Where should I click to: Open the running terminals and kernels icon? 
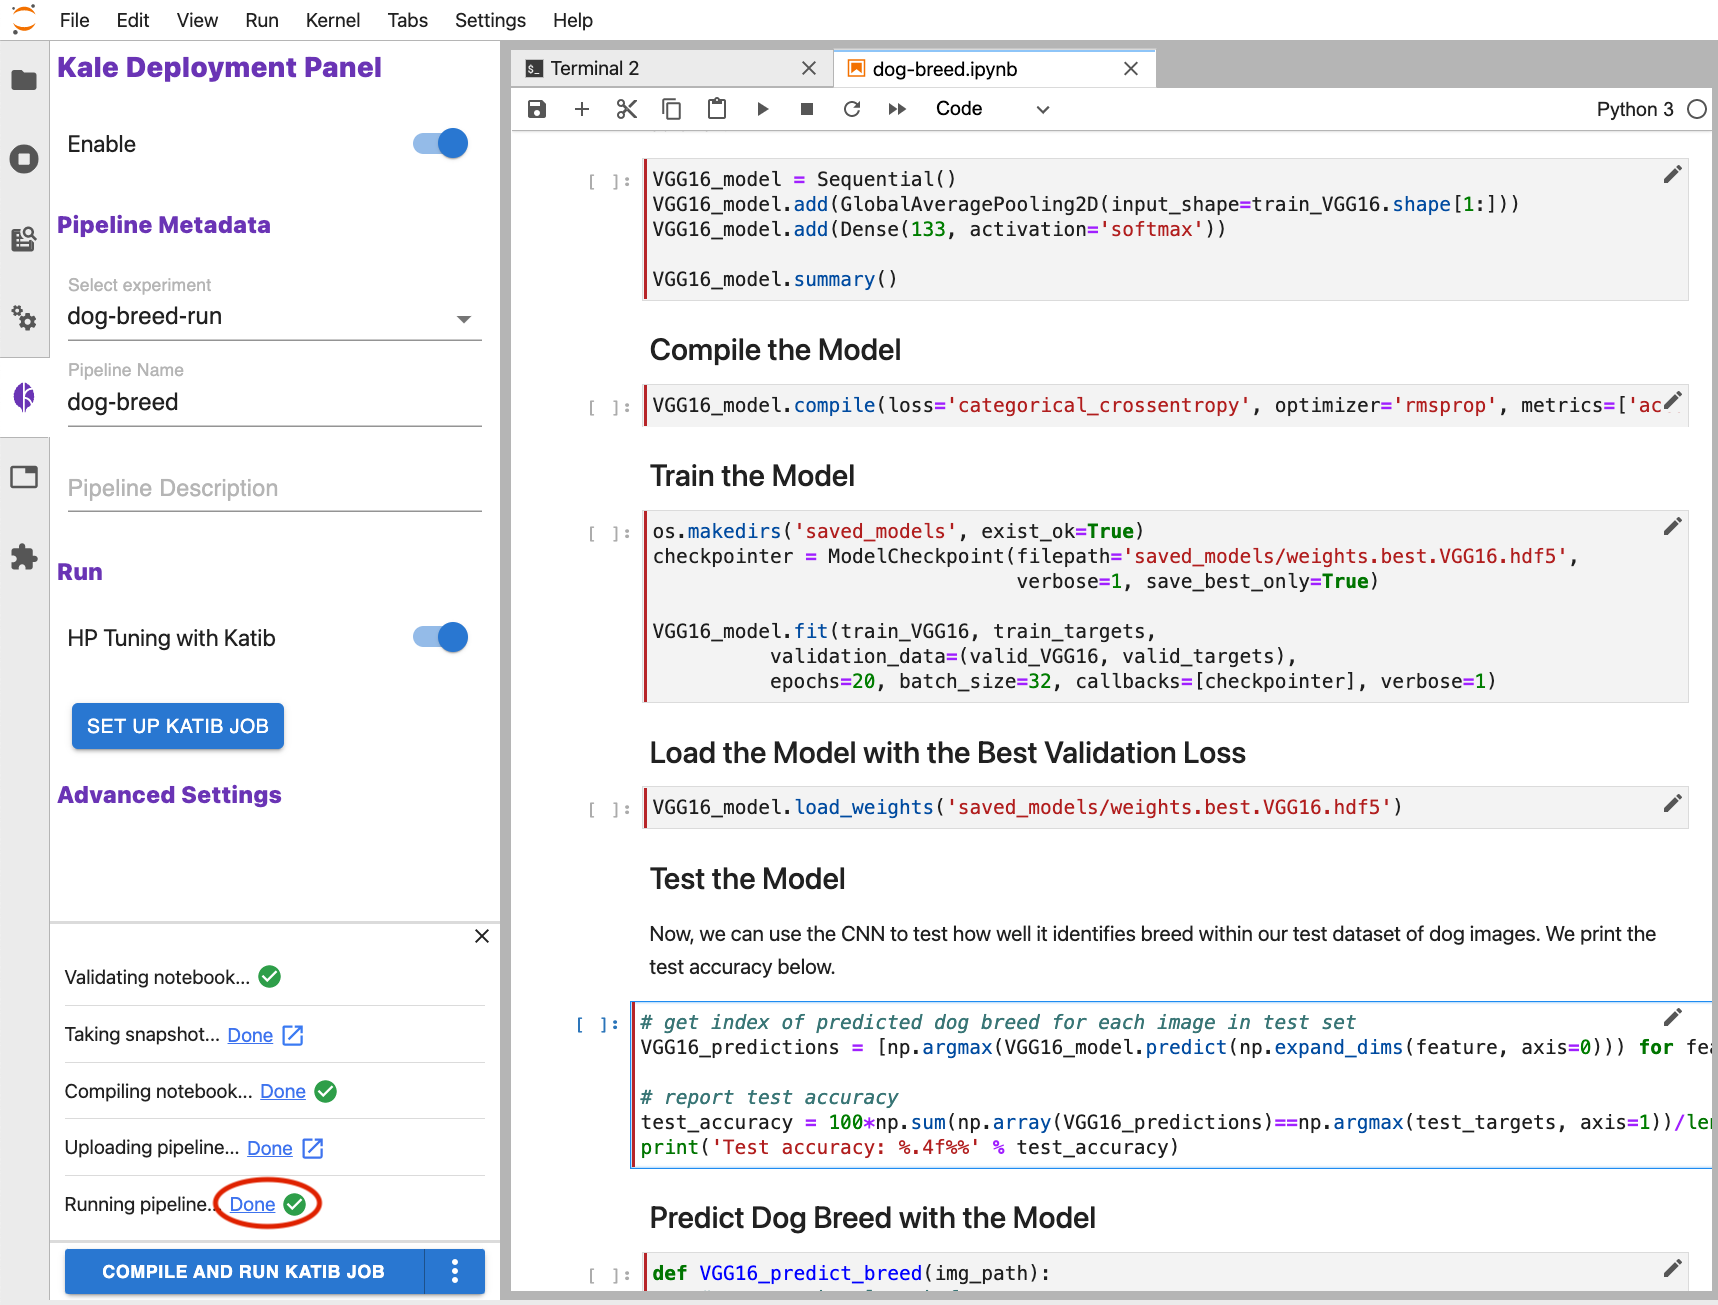click(x=24, y=158)
